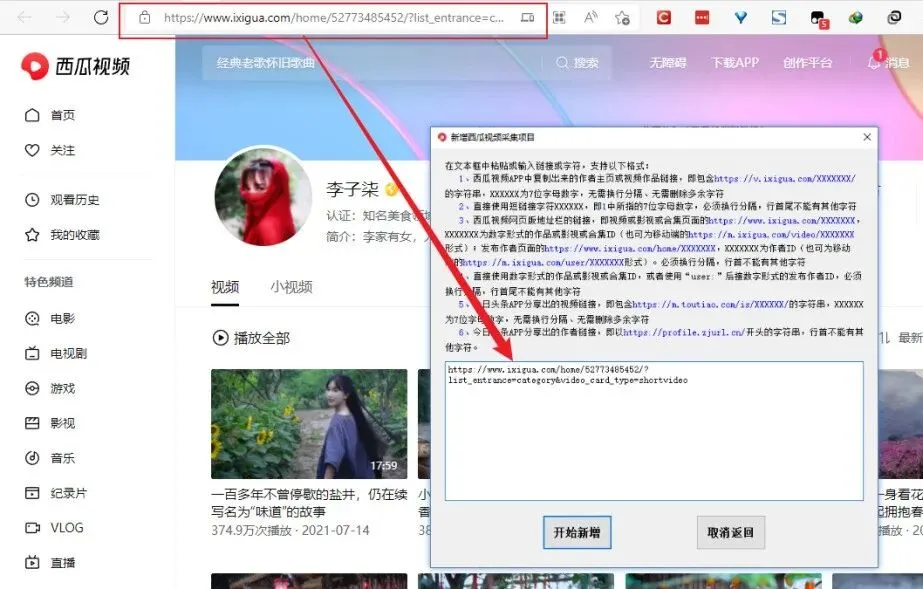Click the QR code icon beside address bar
The image size is (923, 589).
tap(559, 18)
